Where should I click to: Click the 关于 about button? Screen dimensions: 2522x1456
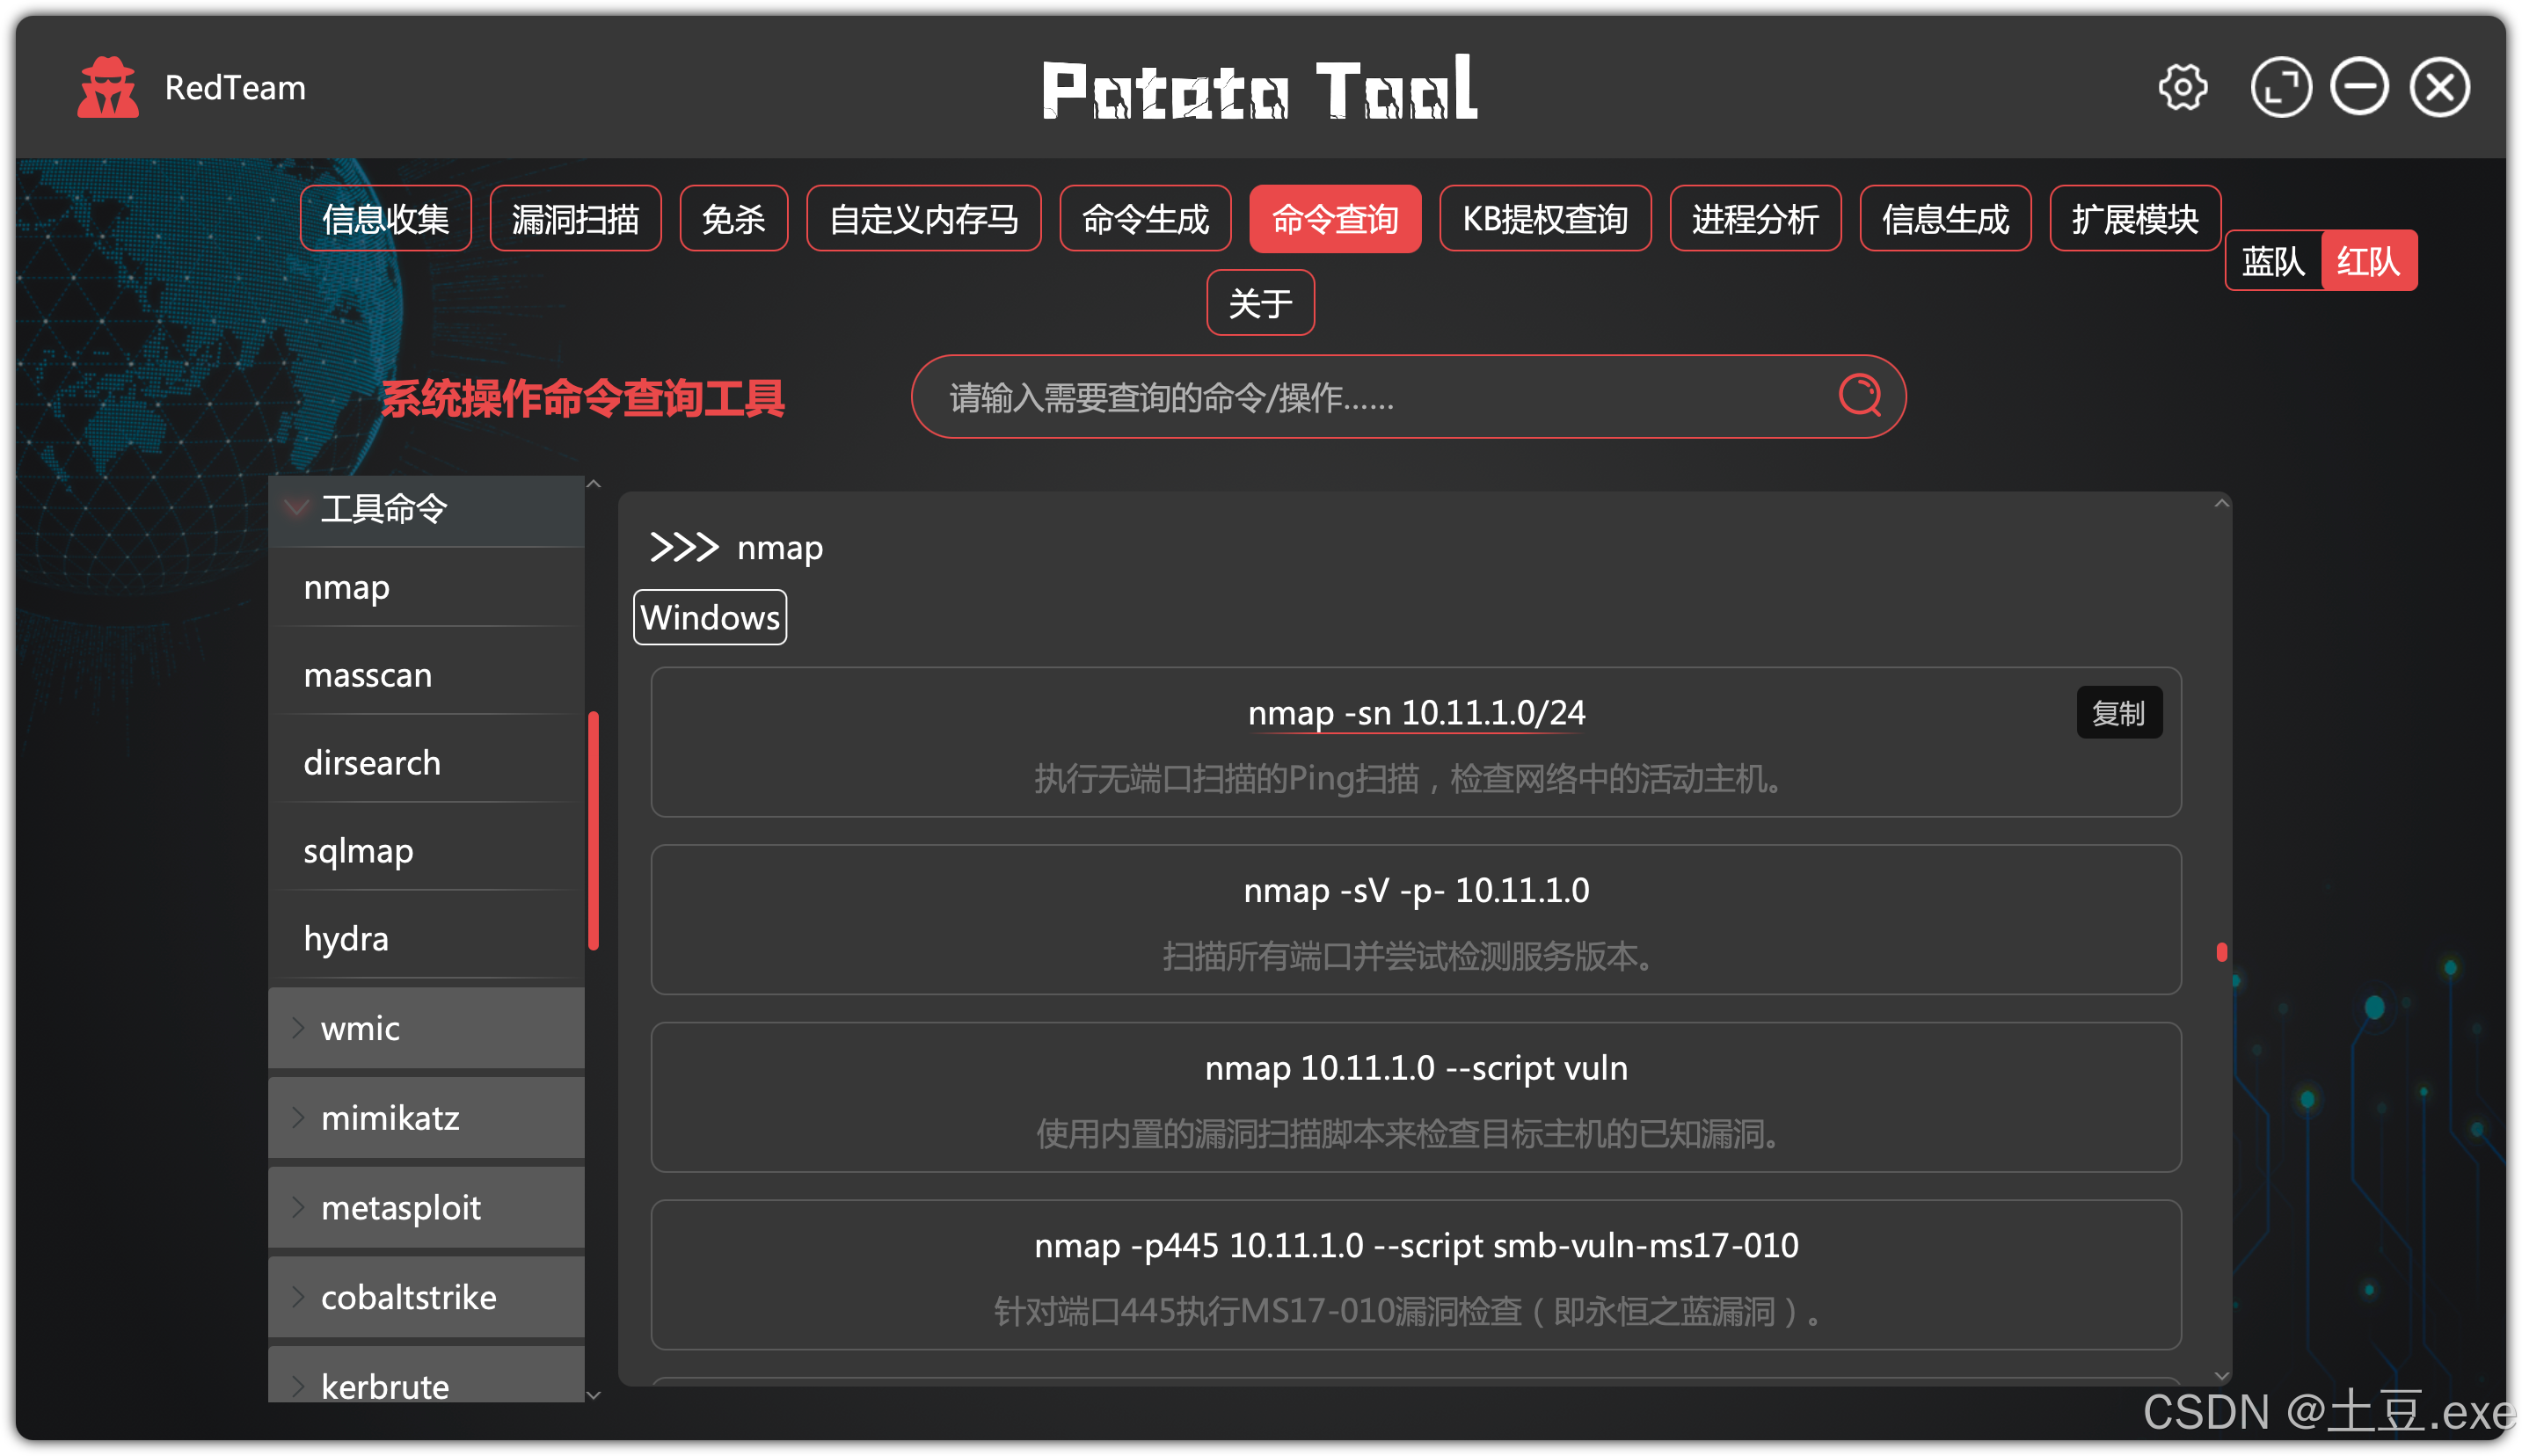(x=1259, y=303)
